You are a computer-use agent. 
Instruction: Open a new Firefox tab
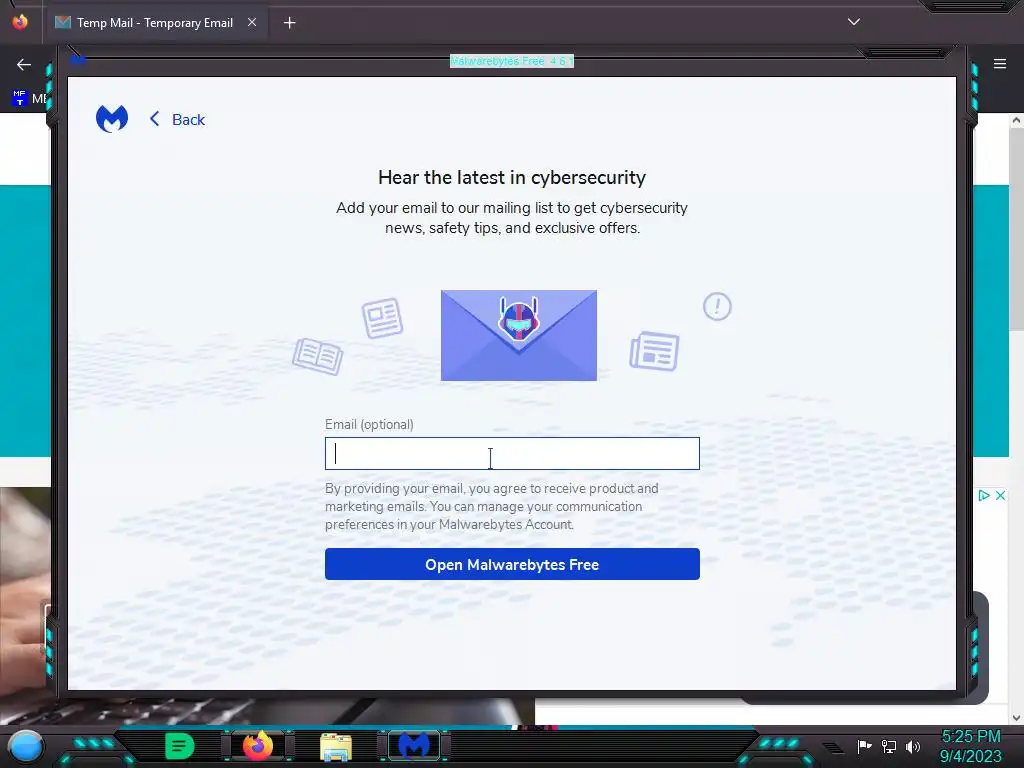point(289,23)
